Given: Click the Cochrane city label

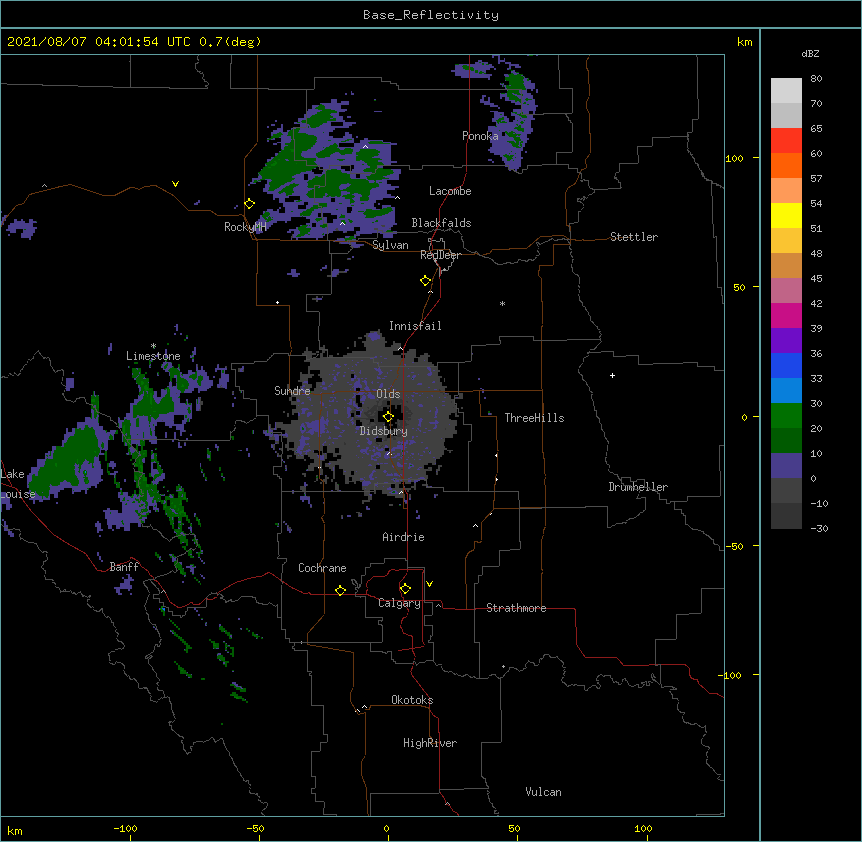Looking at the screenshot, I should (x=322, y=568).
